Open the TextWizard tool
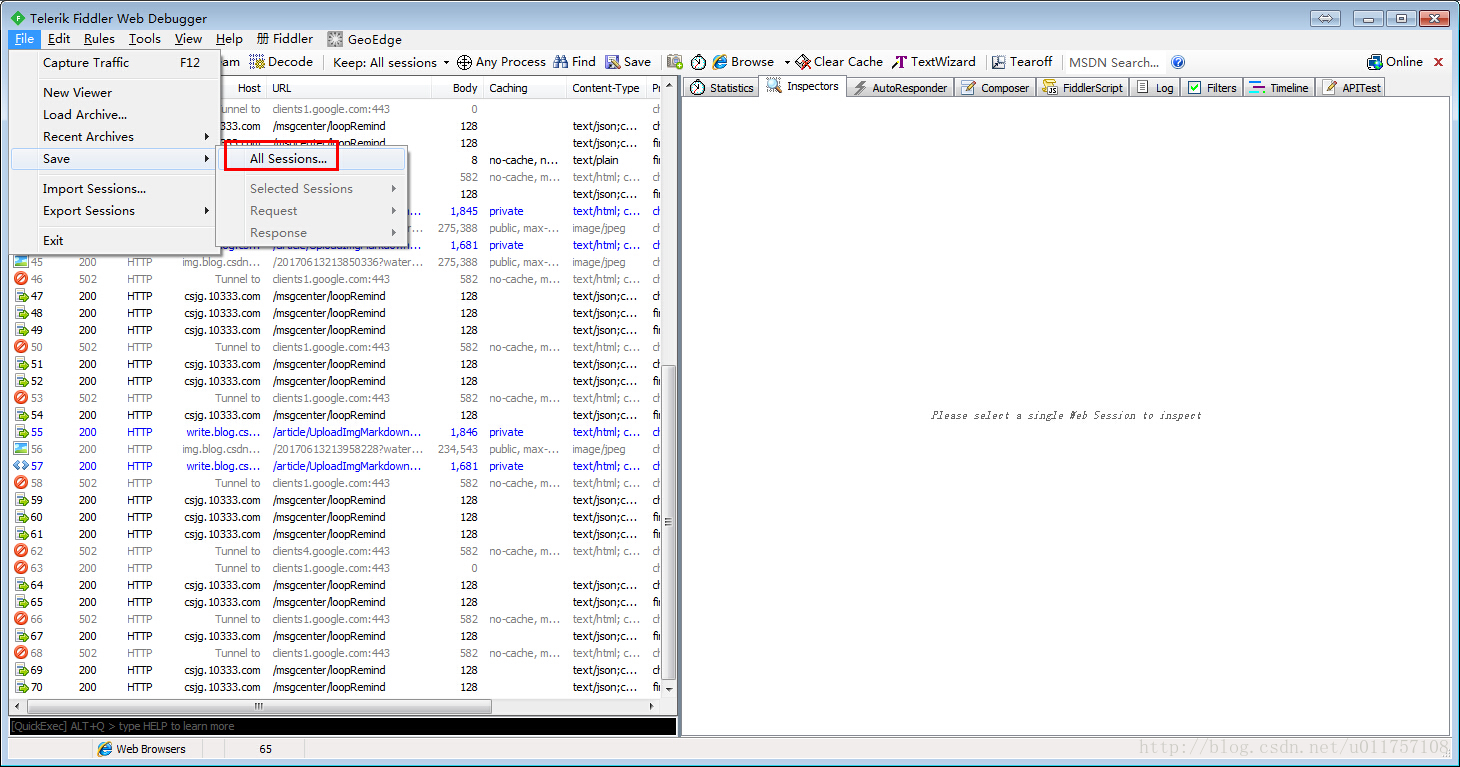This screenshot has height=767, width=1460. [x=934, y=62]
